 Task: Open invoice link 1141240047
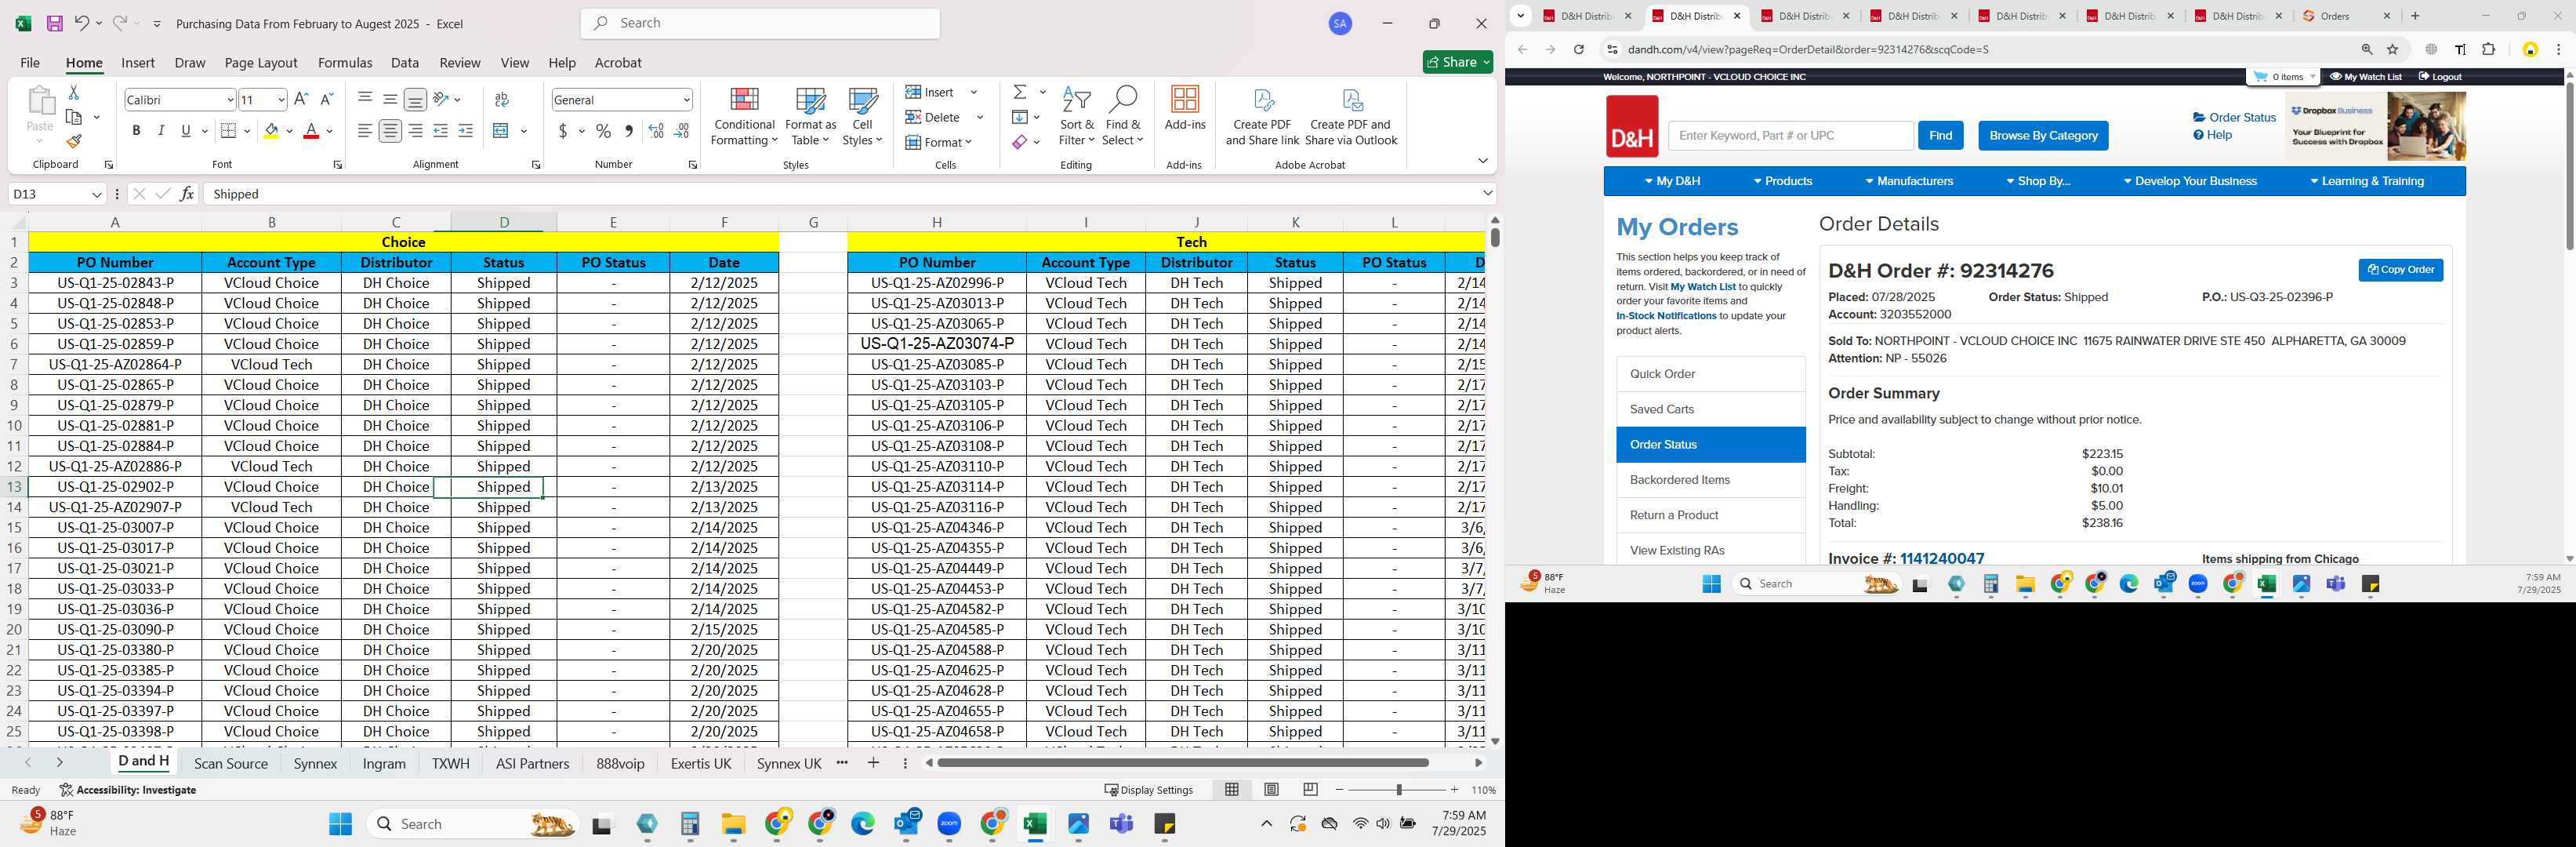pos(1941,558)
